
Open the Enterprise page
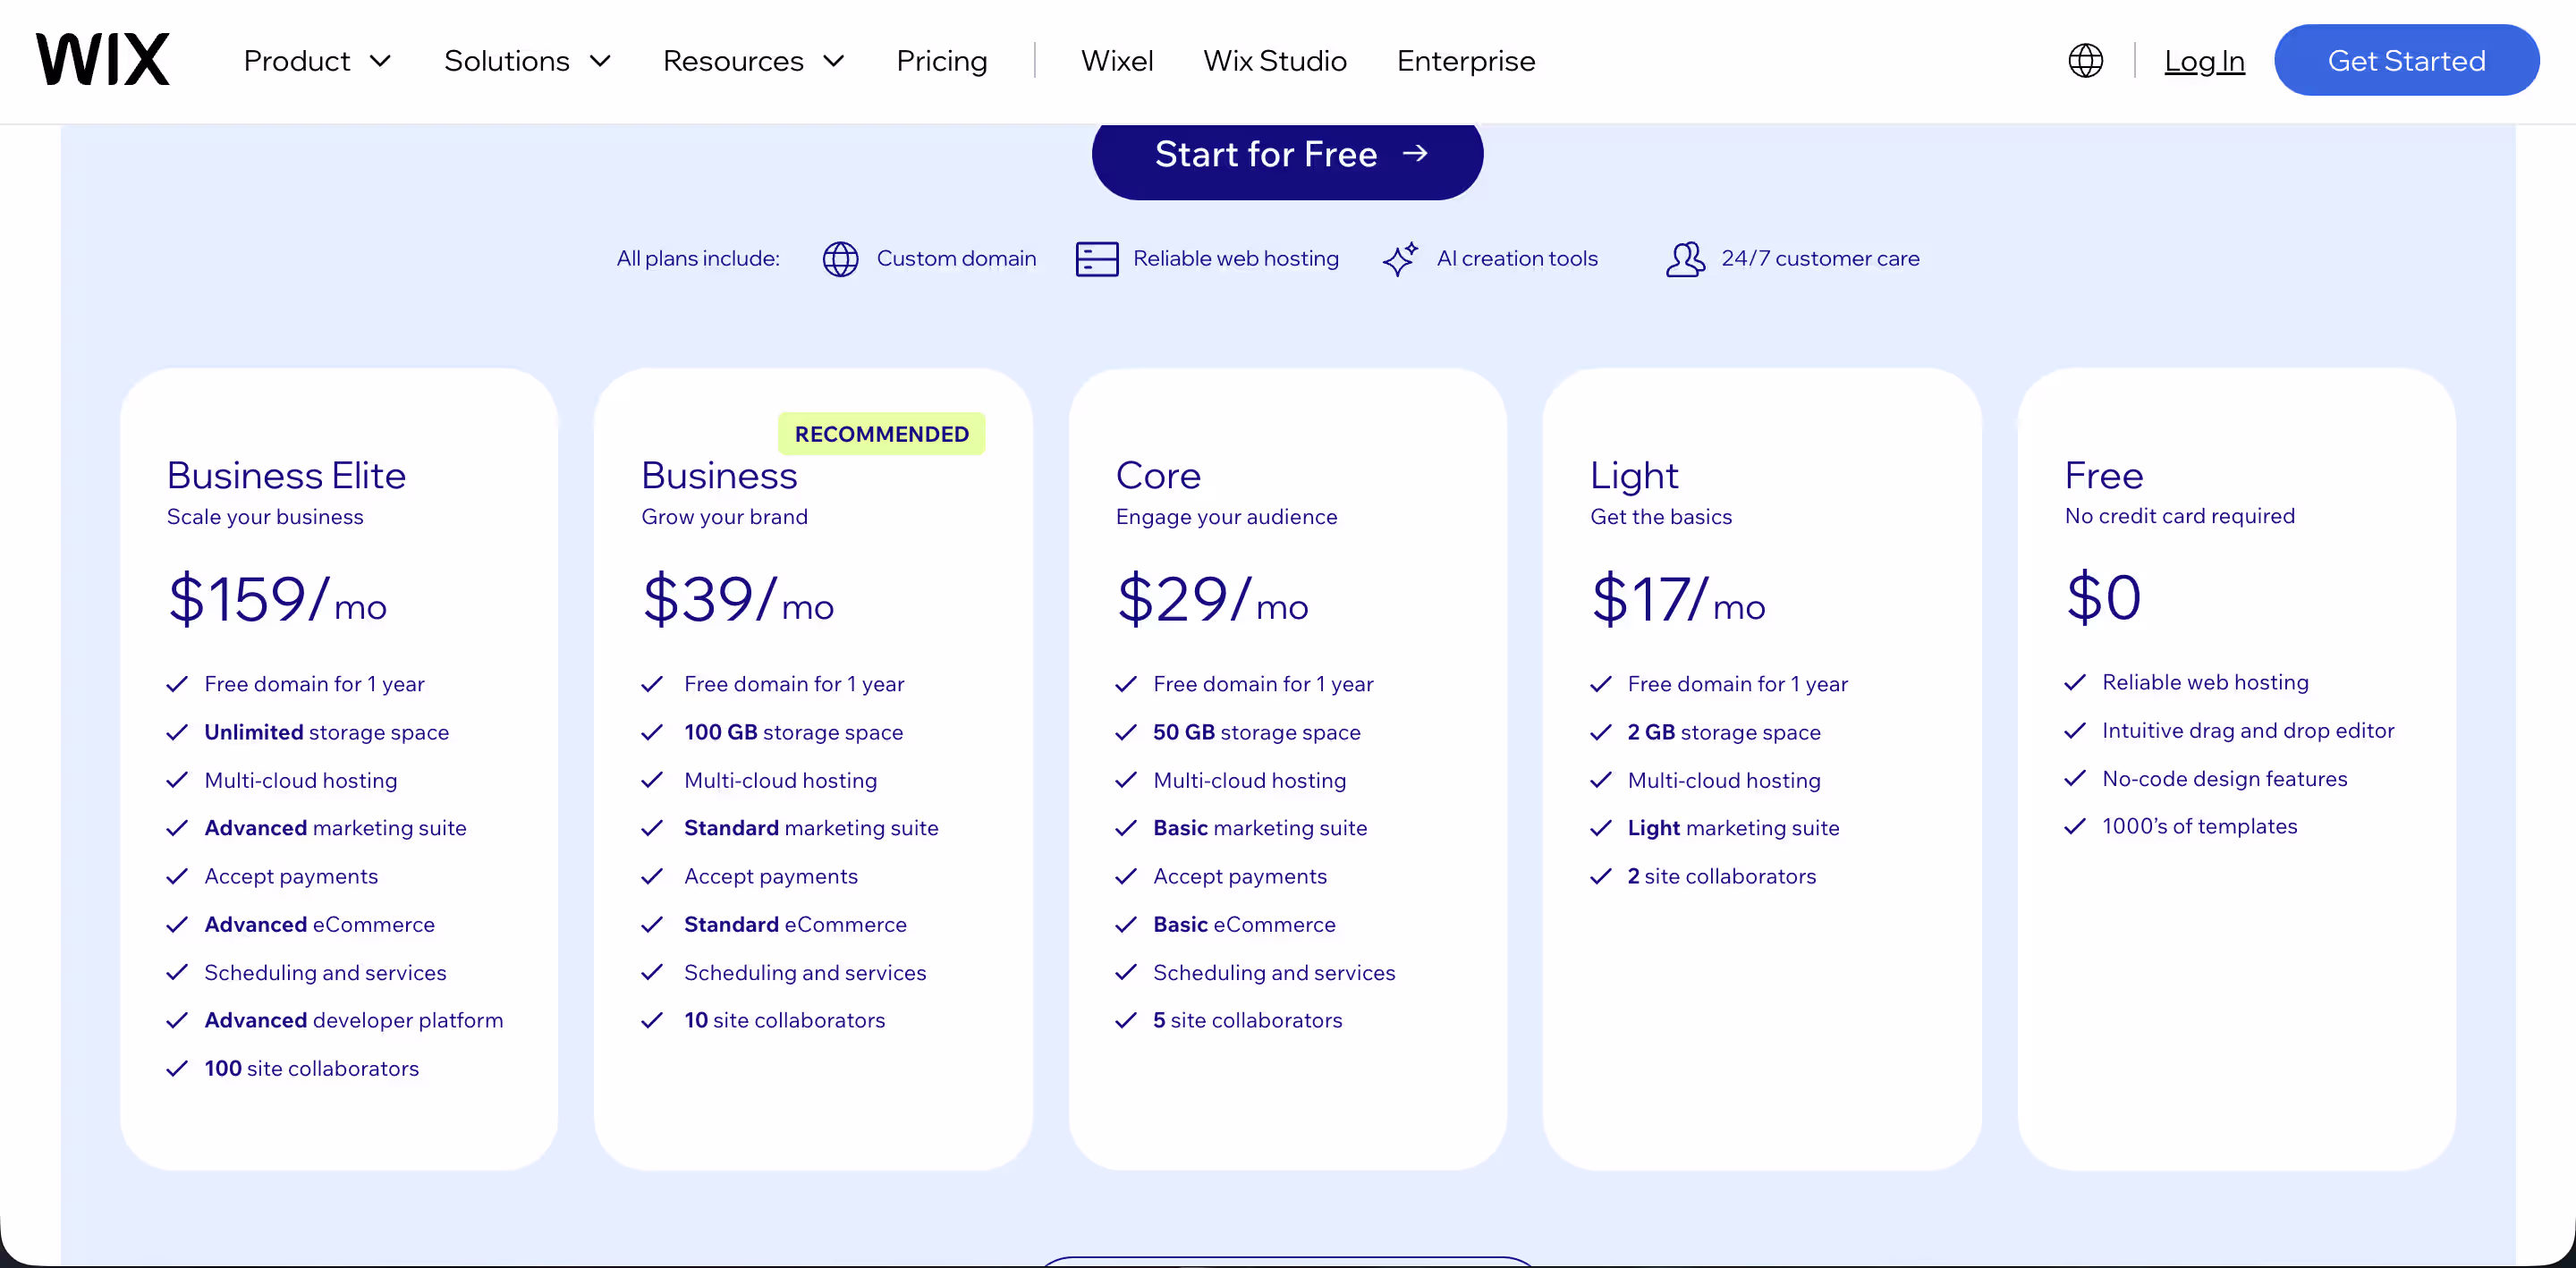point(1466,61)
